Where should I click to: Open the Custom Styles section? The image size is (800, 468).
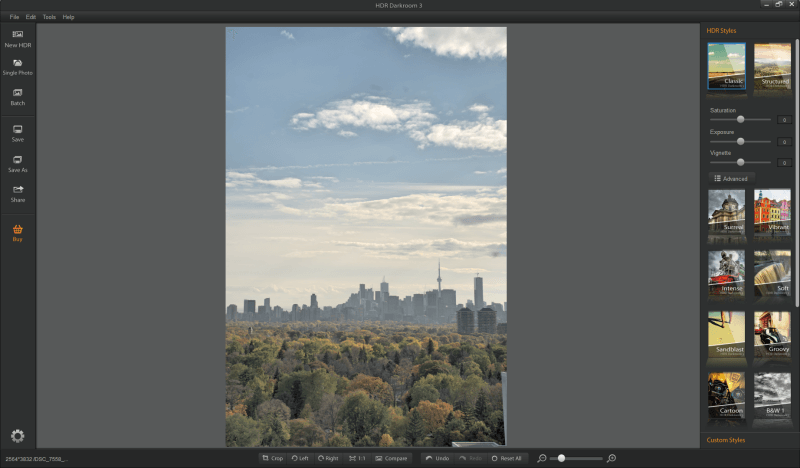(x=726, y=440)
